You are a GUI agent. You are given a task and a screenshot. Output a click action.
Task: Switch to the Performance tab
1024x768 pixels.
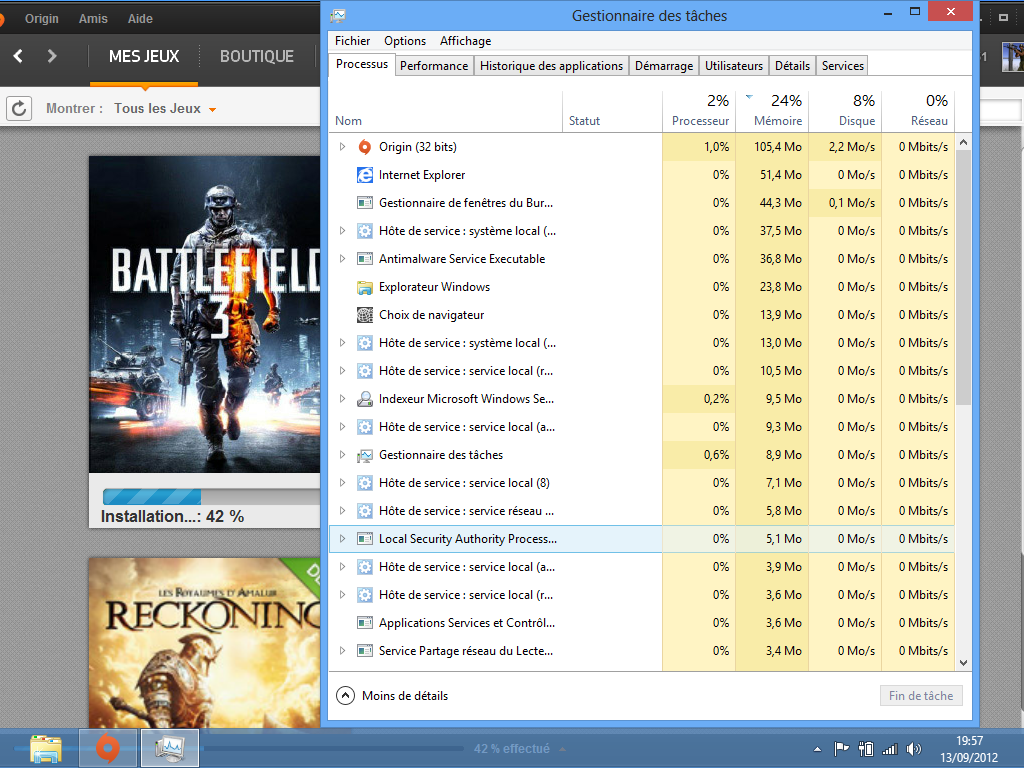434,66
